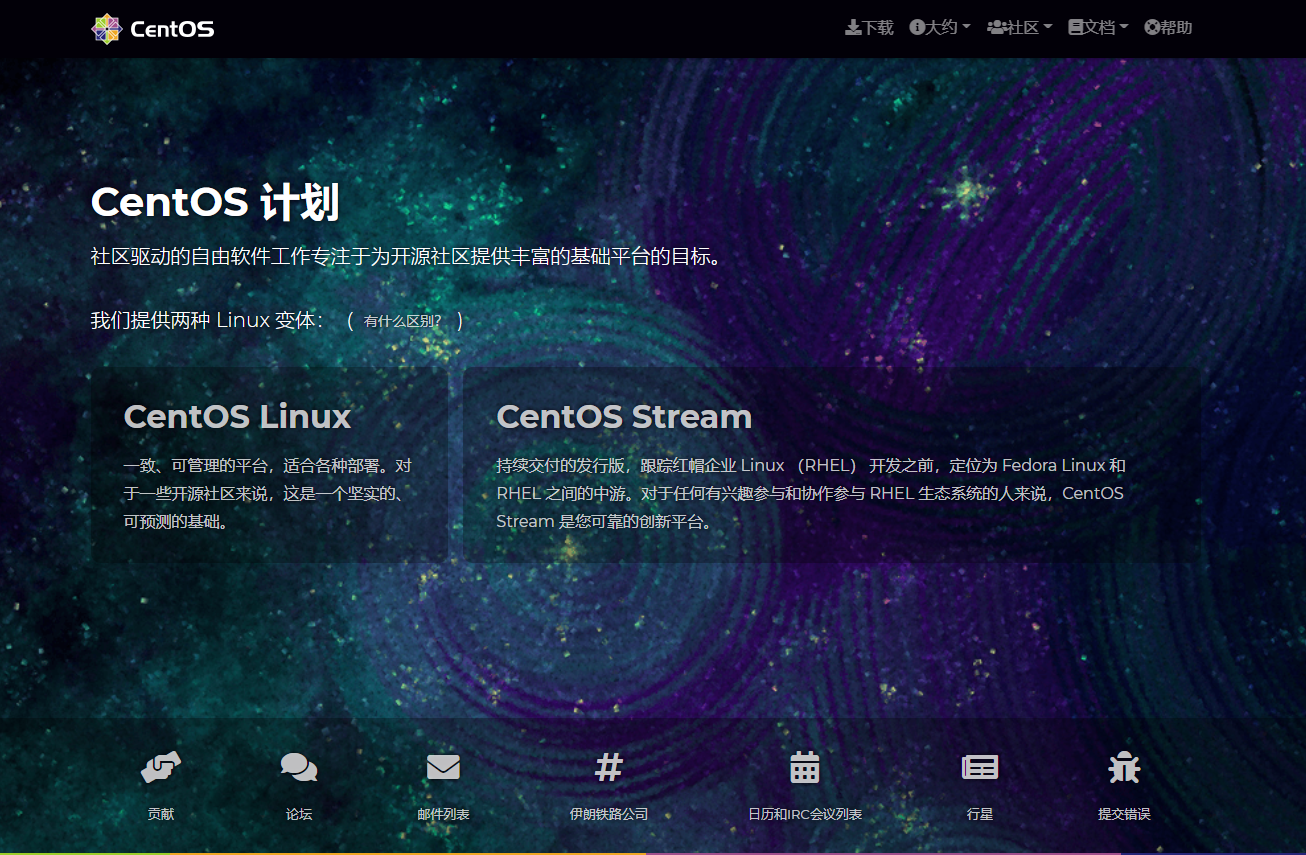Click the text 我们提供两种 Linux 变体
The image size is (1306, 855).
(x=206, y=321)
